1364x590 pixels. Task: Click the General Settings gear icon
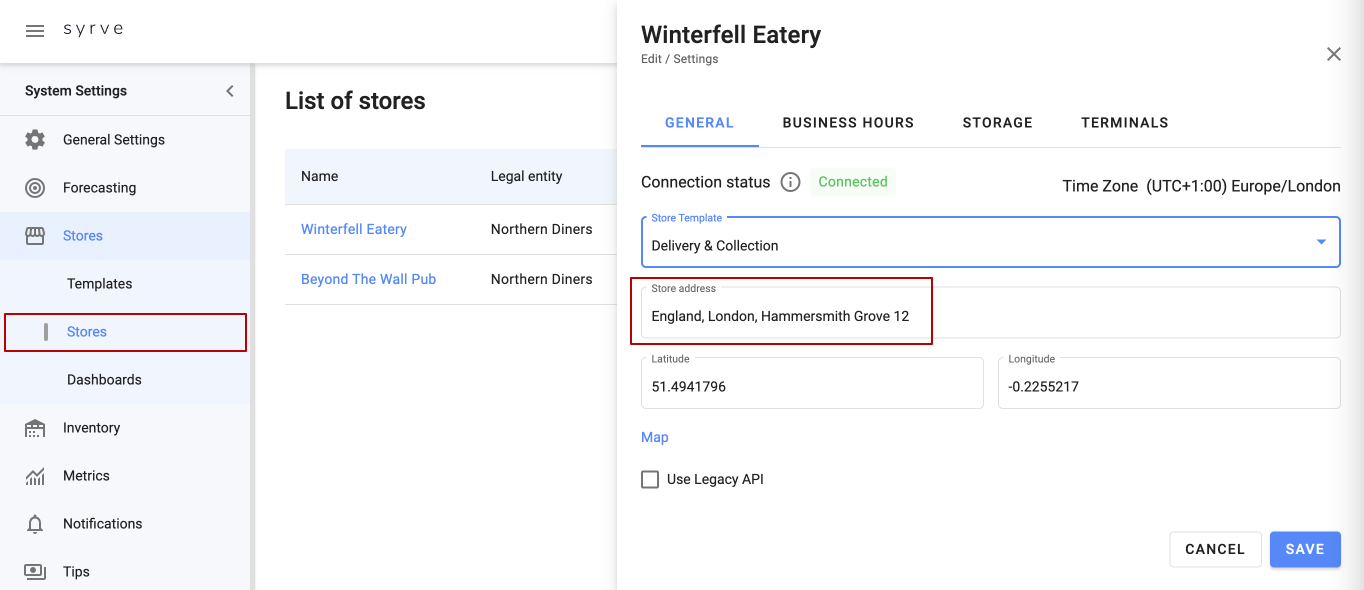tap(35, 140)
